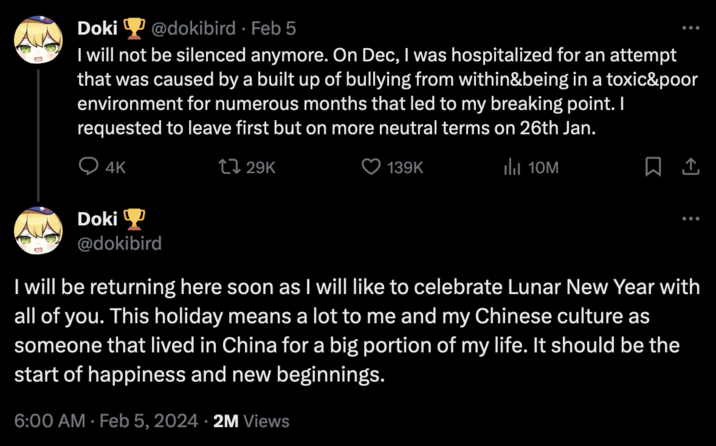716x446 pixels.
Task: Click Doki's avatar on second tweet
Action: pyautogui.click(x=38, y=231)
